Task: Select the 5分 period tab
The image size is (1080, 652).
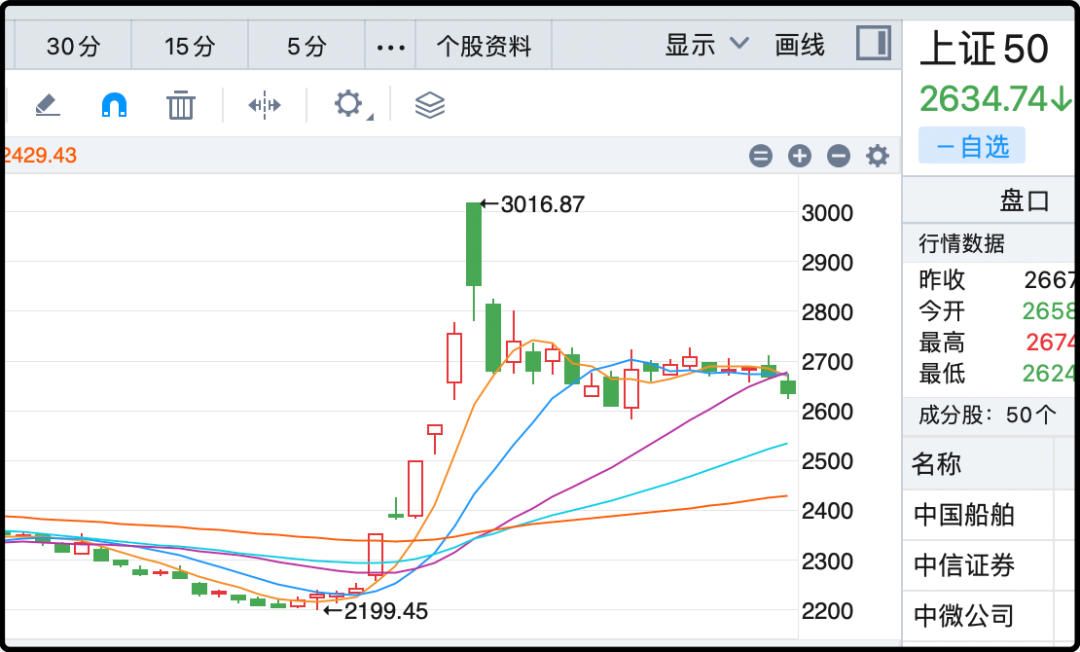Action: click(x=306, y=46)
